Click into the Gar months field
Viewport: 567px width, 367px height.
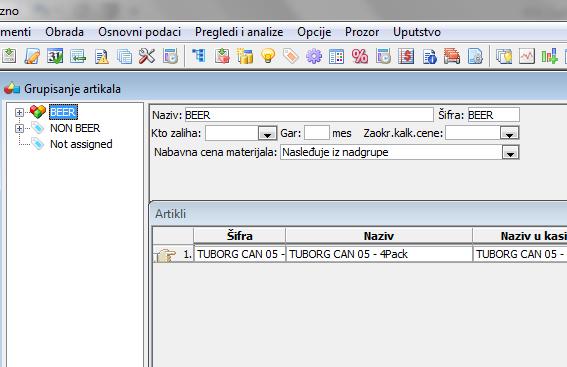317,133
